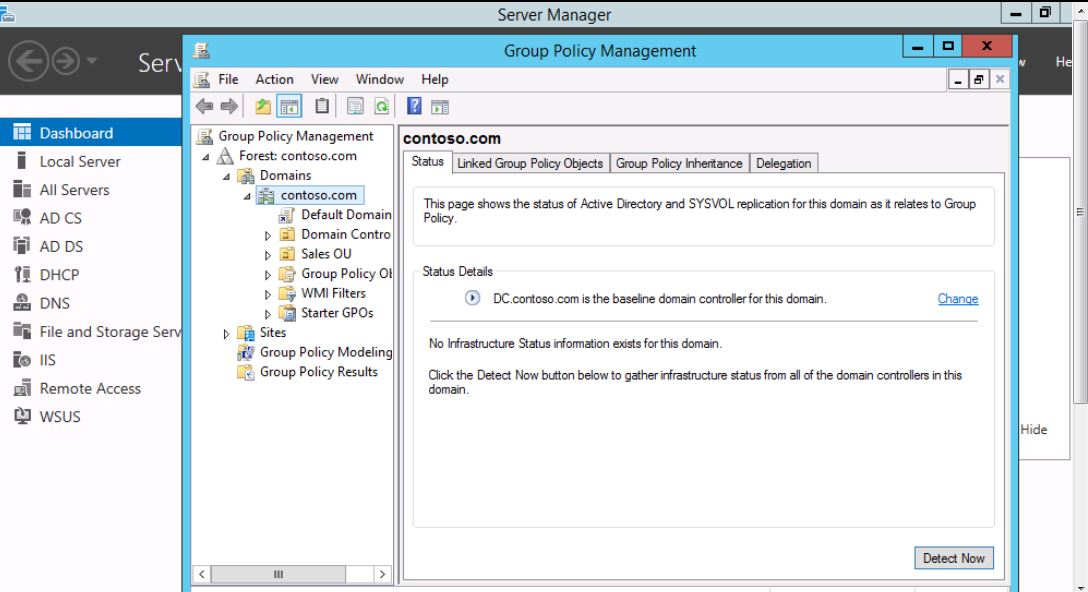Collapse the Domains tree node
The image size is (1088, 592).
pos(227,176)
